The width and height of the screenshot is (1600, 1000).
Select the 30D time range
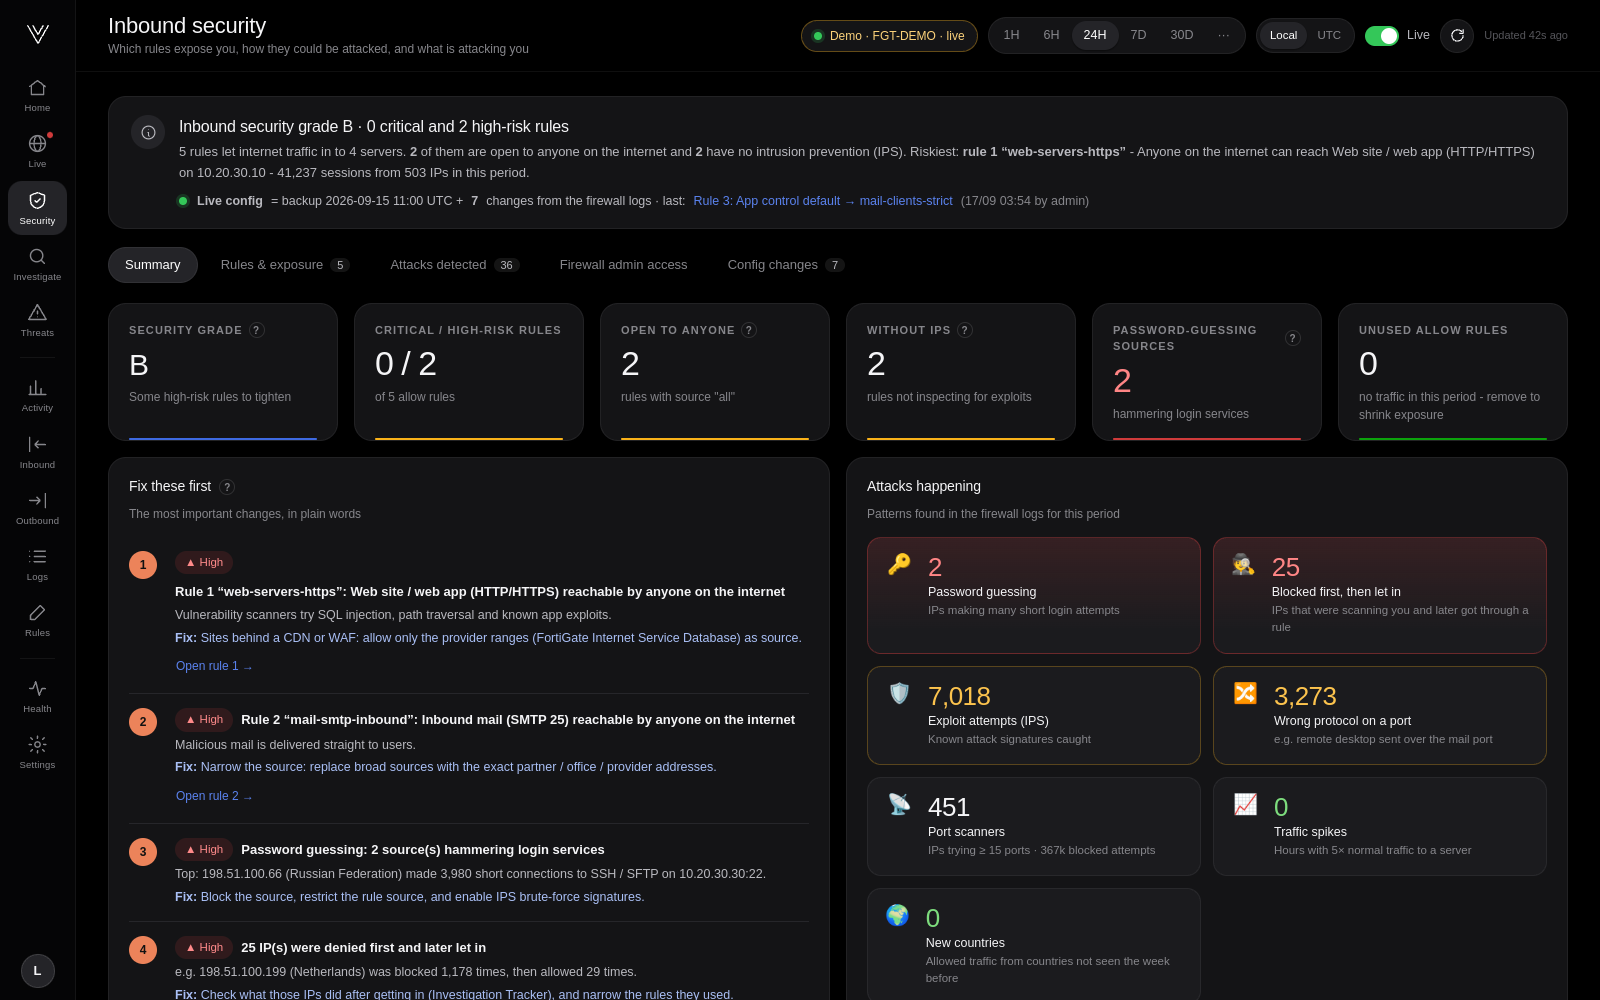point(1182,35)
